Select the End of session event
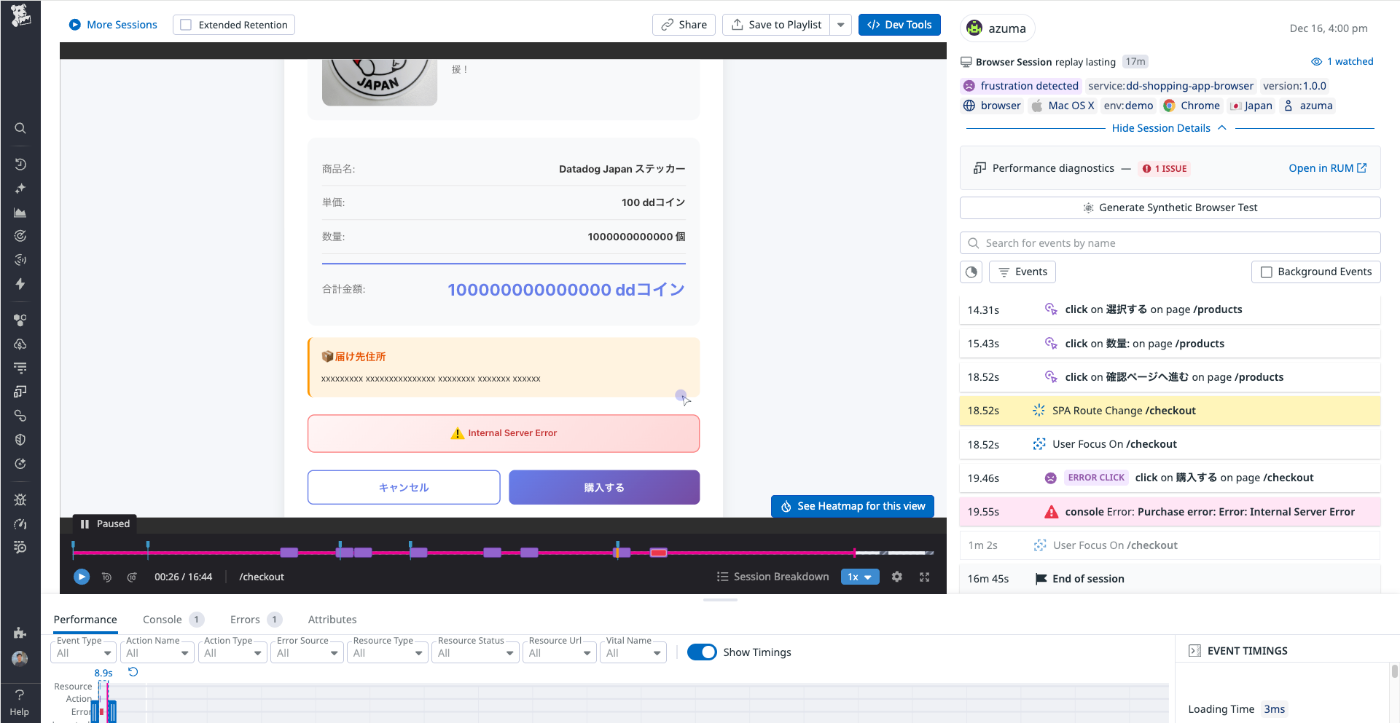The image size is (1400, 723). coord(1170,579)
